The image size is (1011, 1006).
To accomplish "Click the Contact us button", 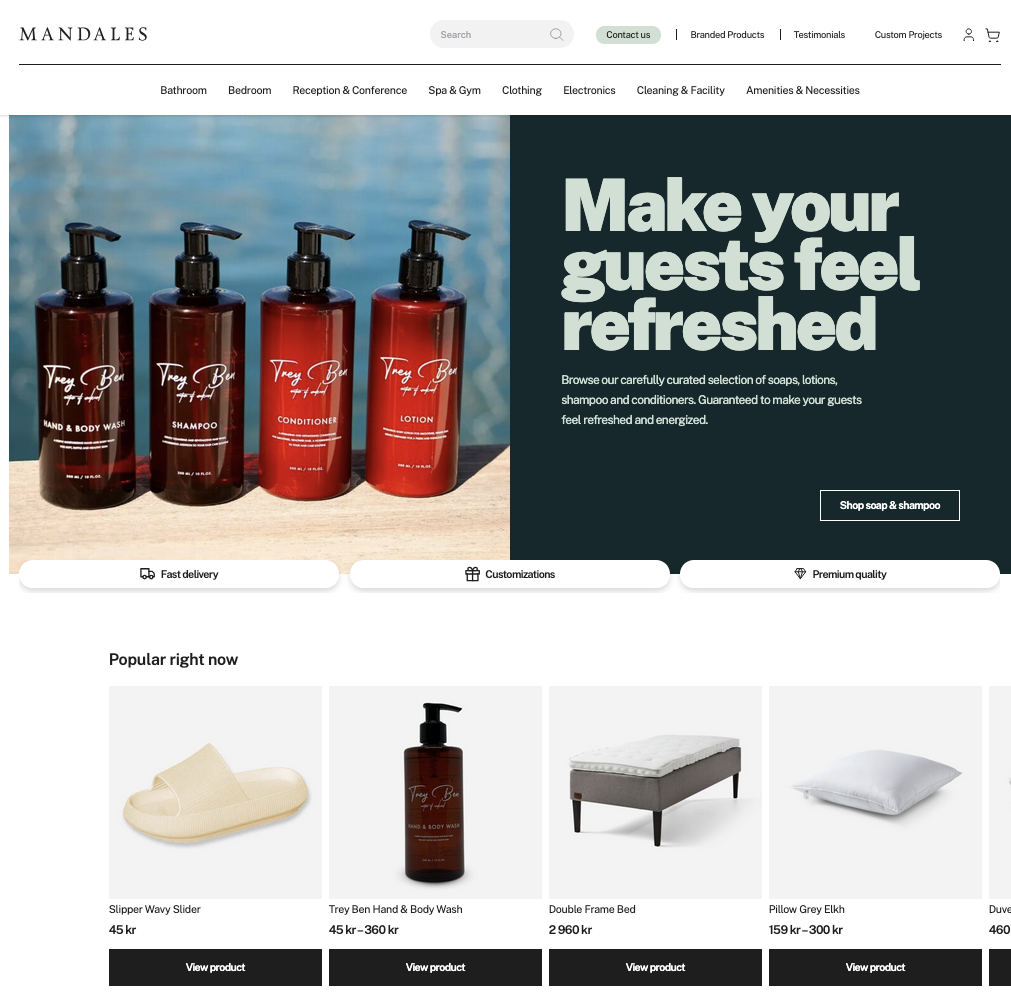I will pyautogui.click(x=628, y=35).
